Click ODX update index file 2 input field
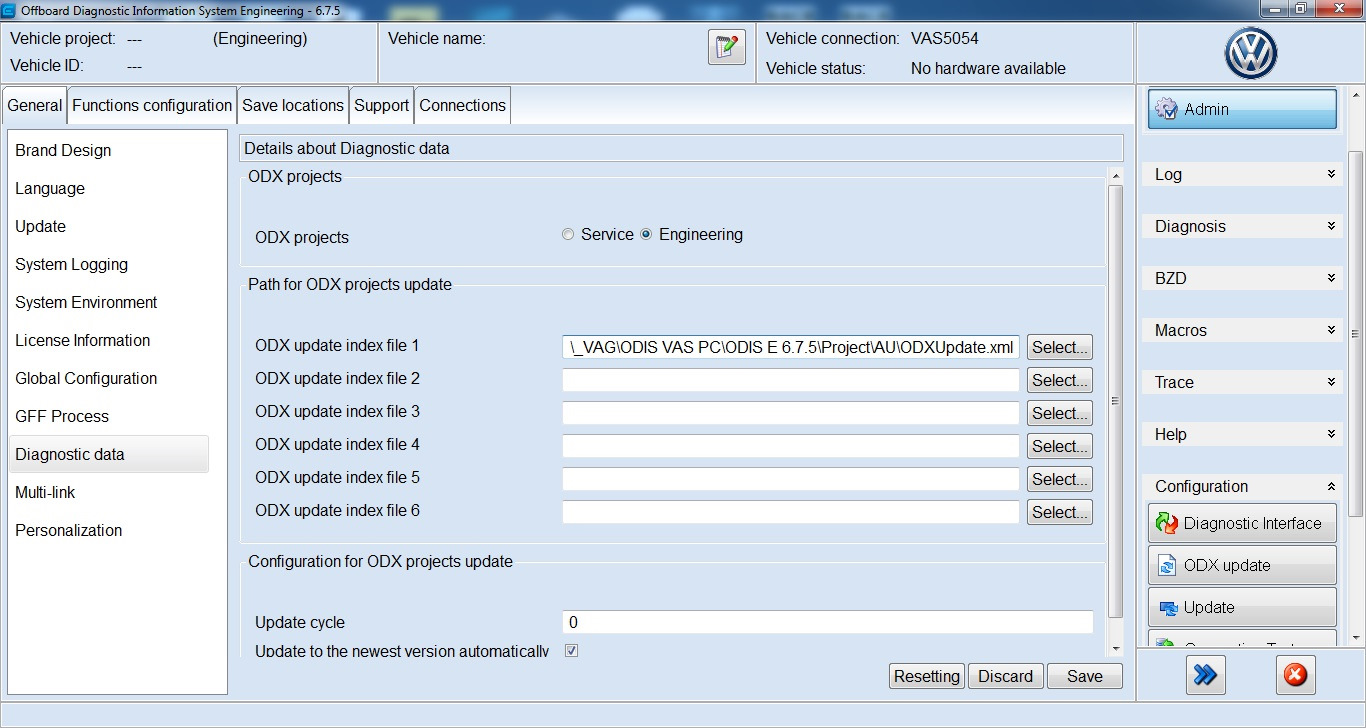1366x728 pixels. (791, 380)
